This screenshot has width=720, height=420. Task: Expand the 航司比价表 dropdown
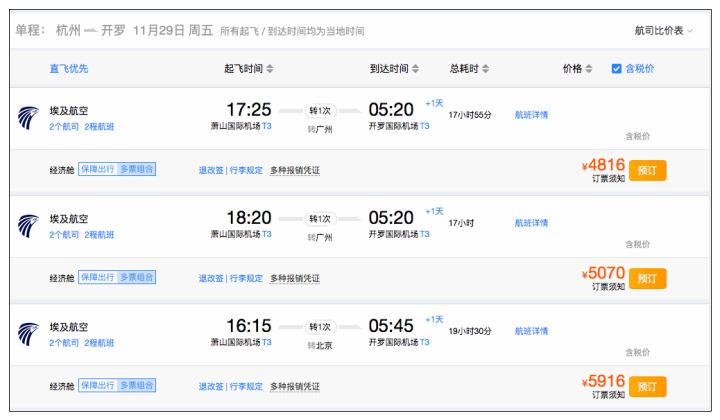(x=664, y=31)
